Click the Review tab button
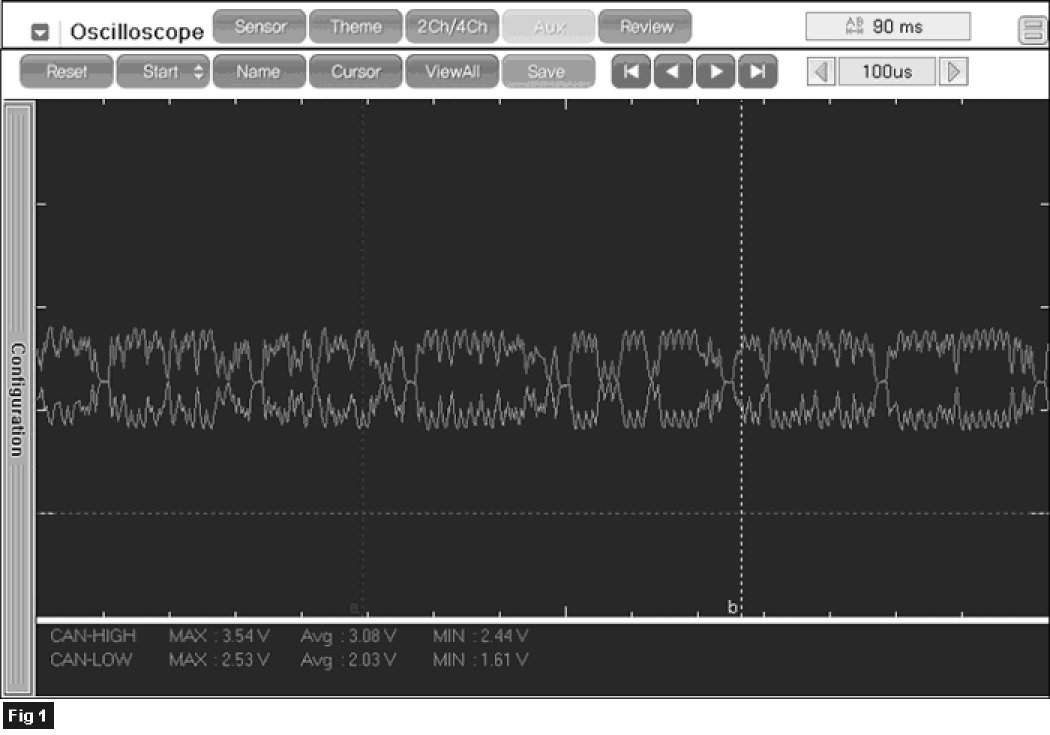Screen dimensions: 1050x735 pos(645,27)
